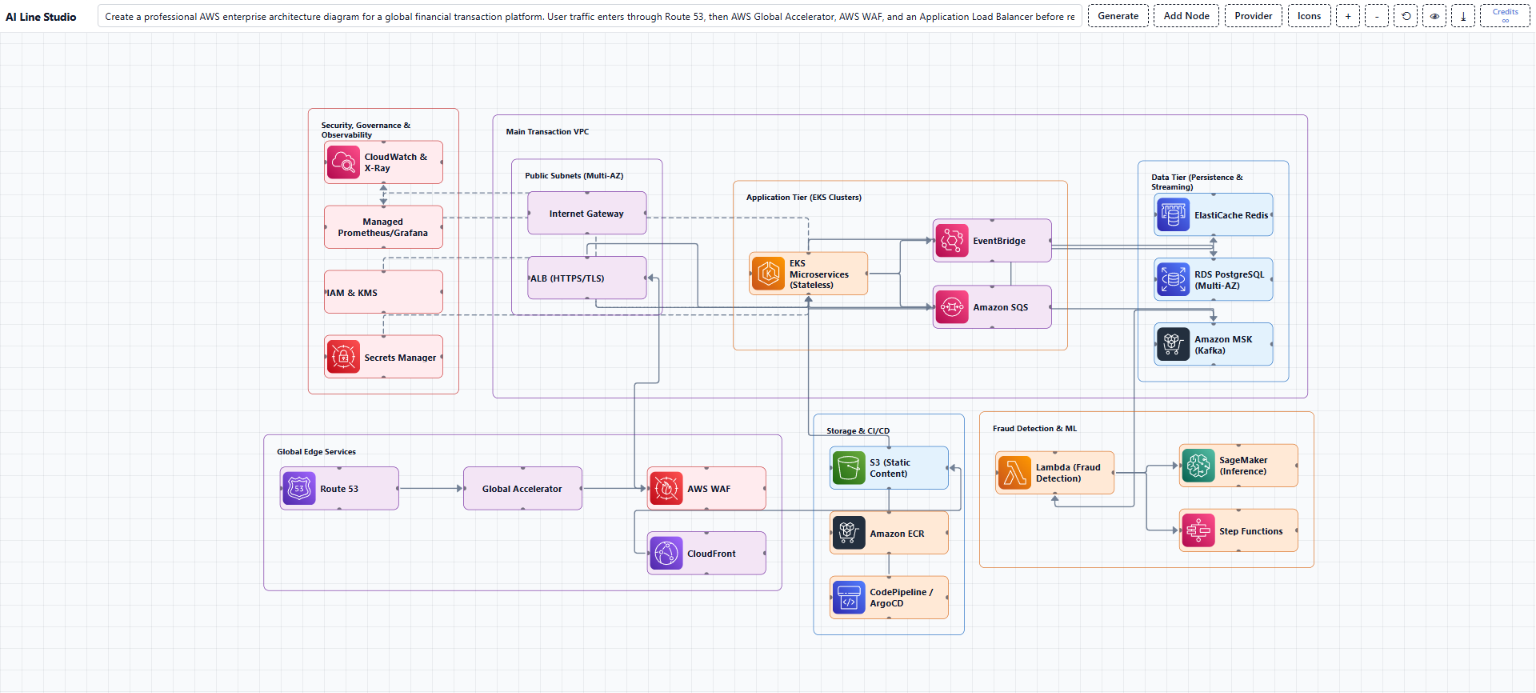Click the Public Subnets (Multi-AZ) label

point(574,176)
